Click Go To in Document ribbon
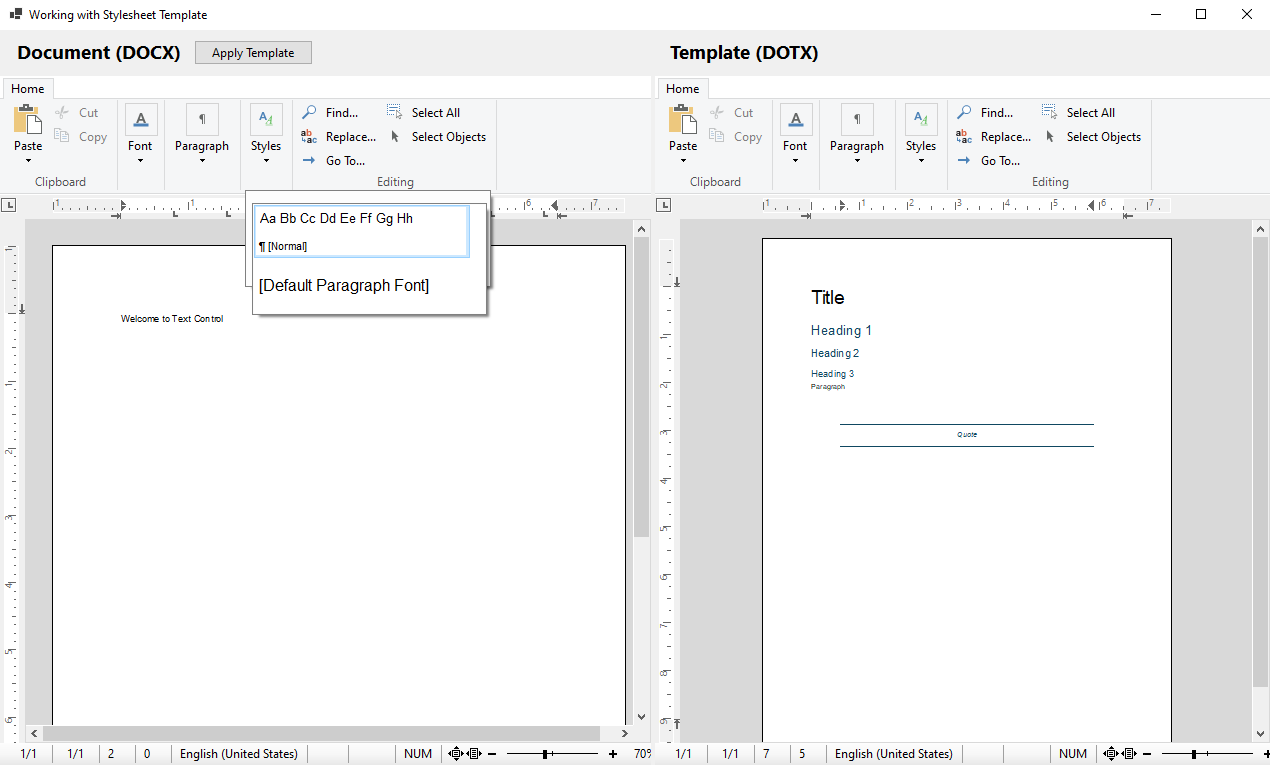 tap(334, 161)
